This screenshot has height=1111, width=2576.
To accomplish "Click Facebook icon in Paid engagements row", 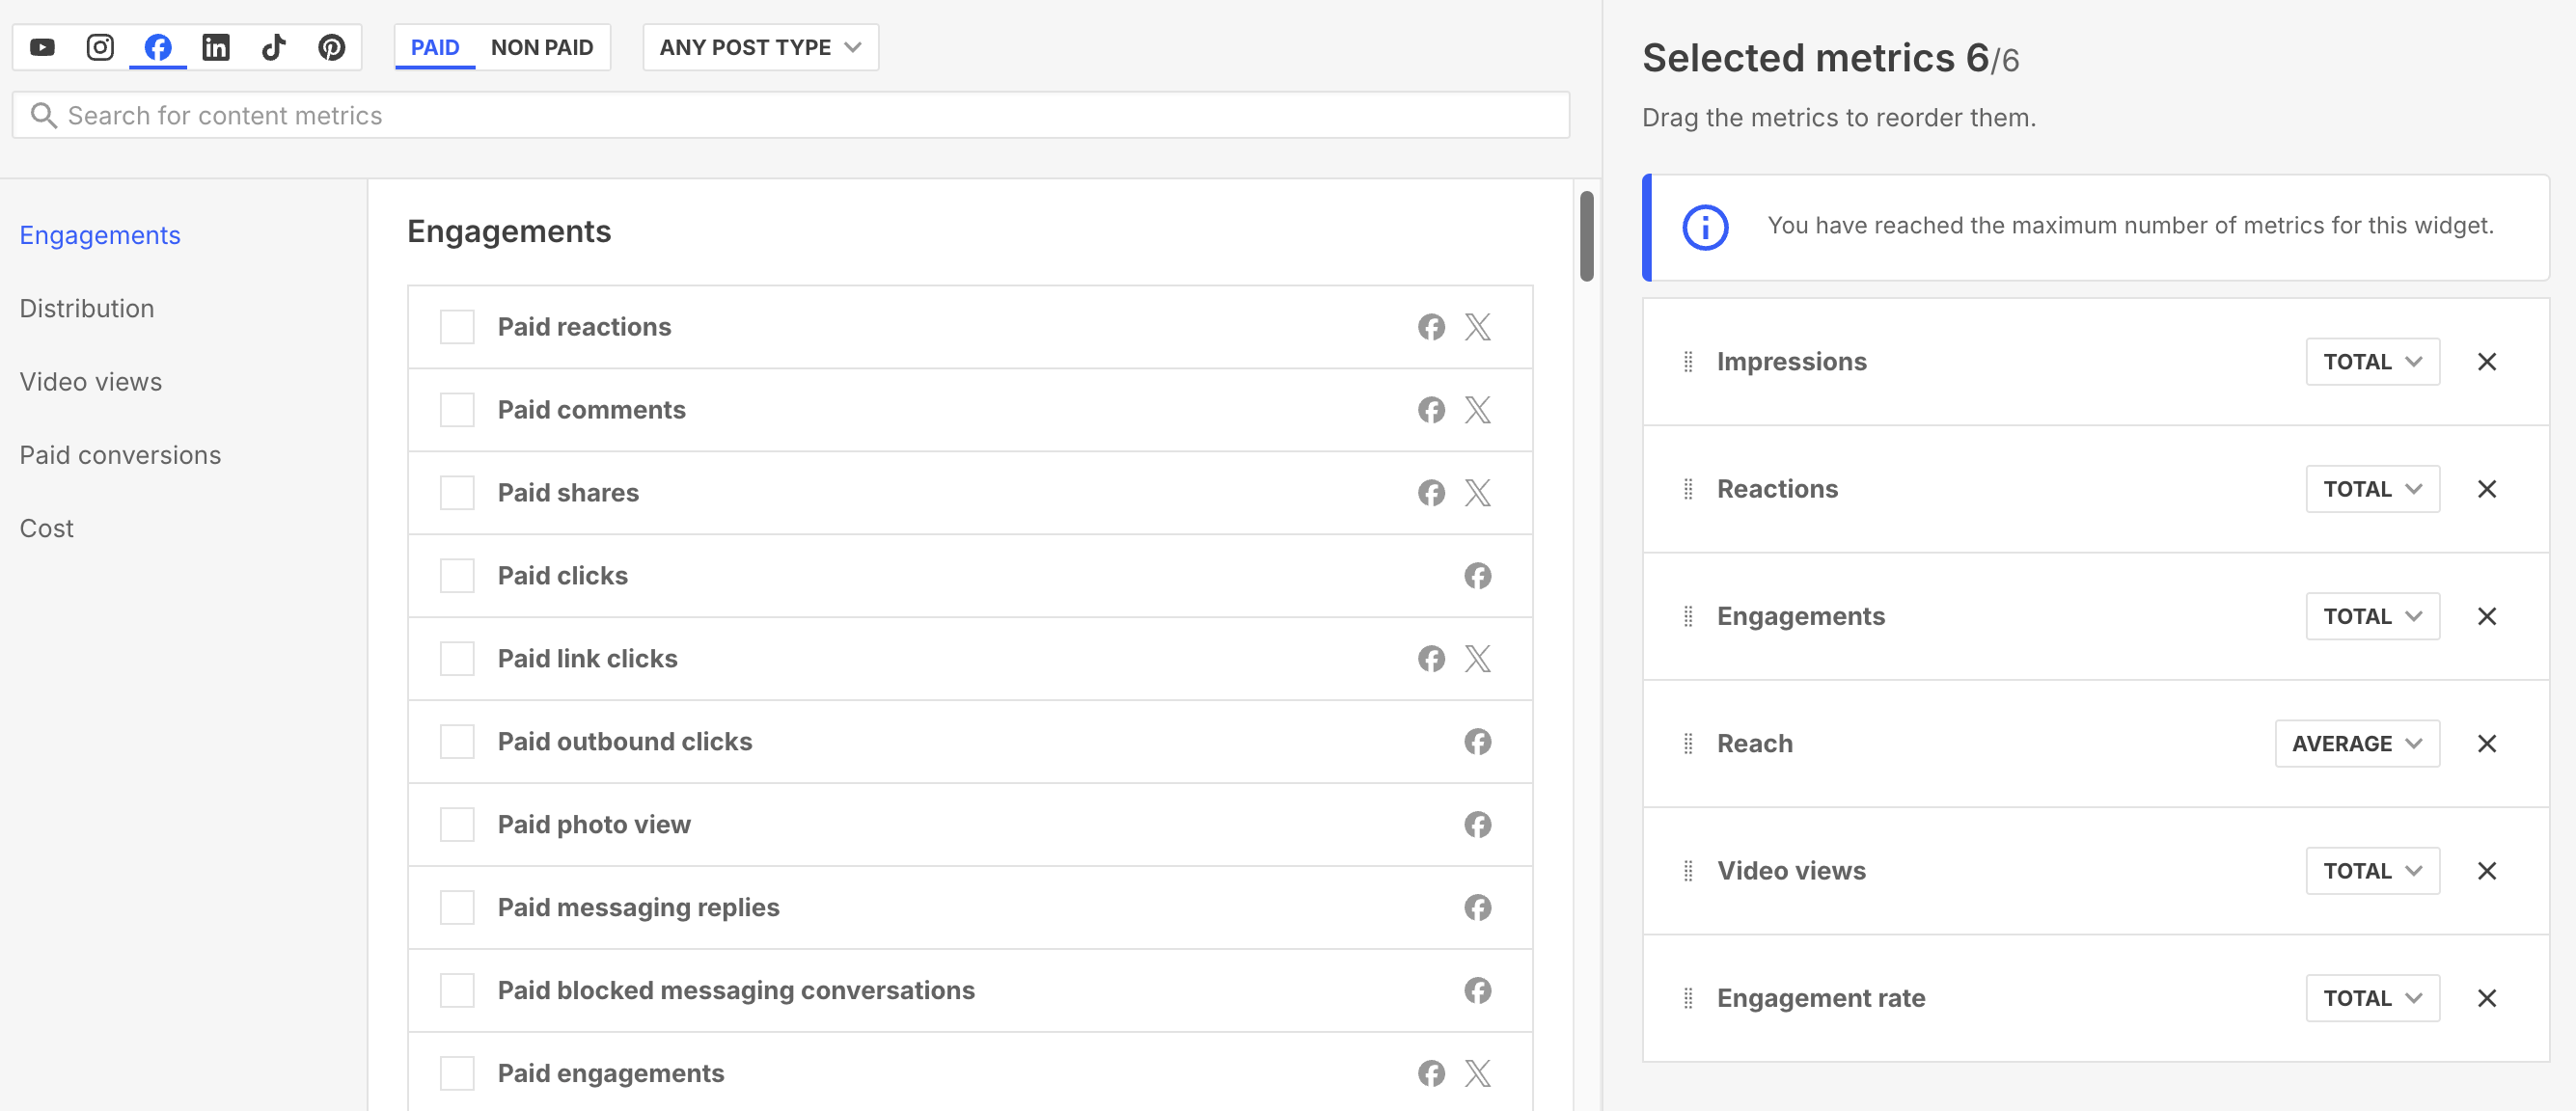I will 1431,1074.
